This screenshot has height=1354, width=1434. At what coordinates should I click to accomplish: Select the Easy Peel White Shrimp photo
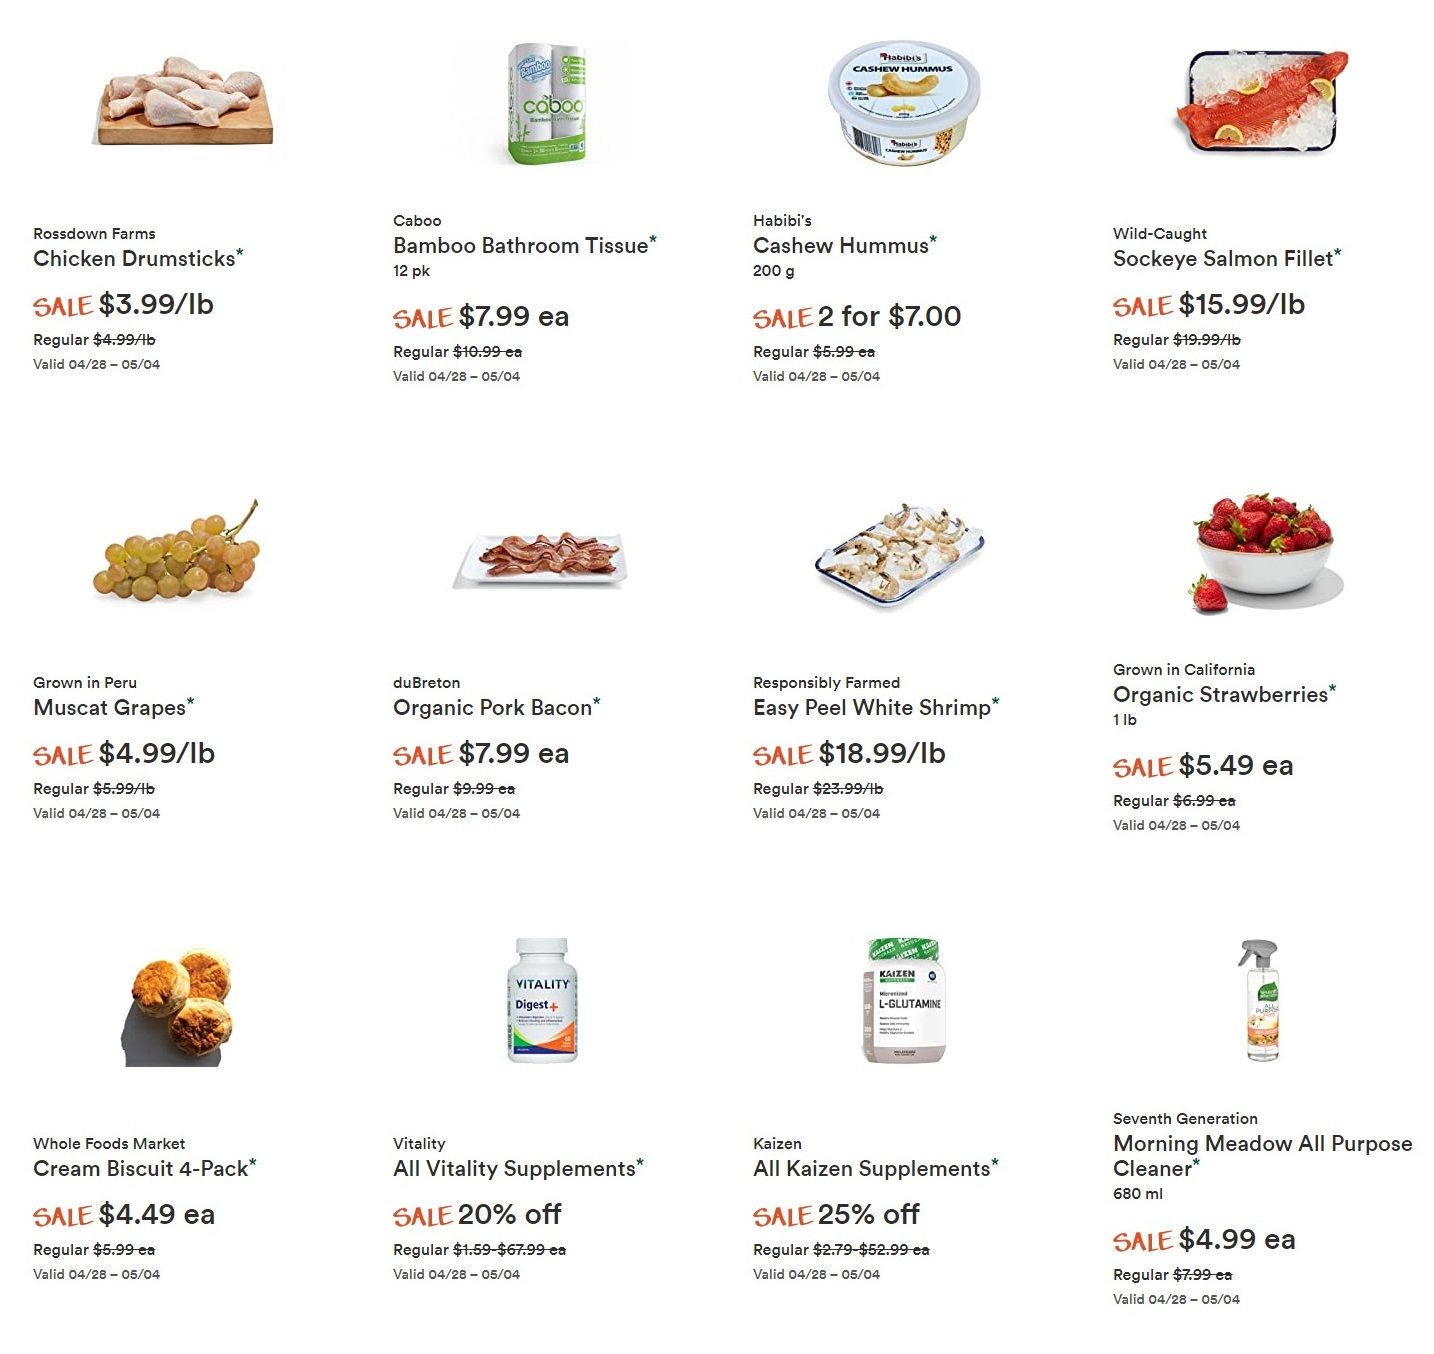(x=900, y=552)
